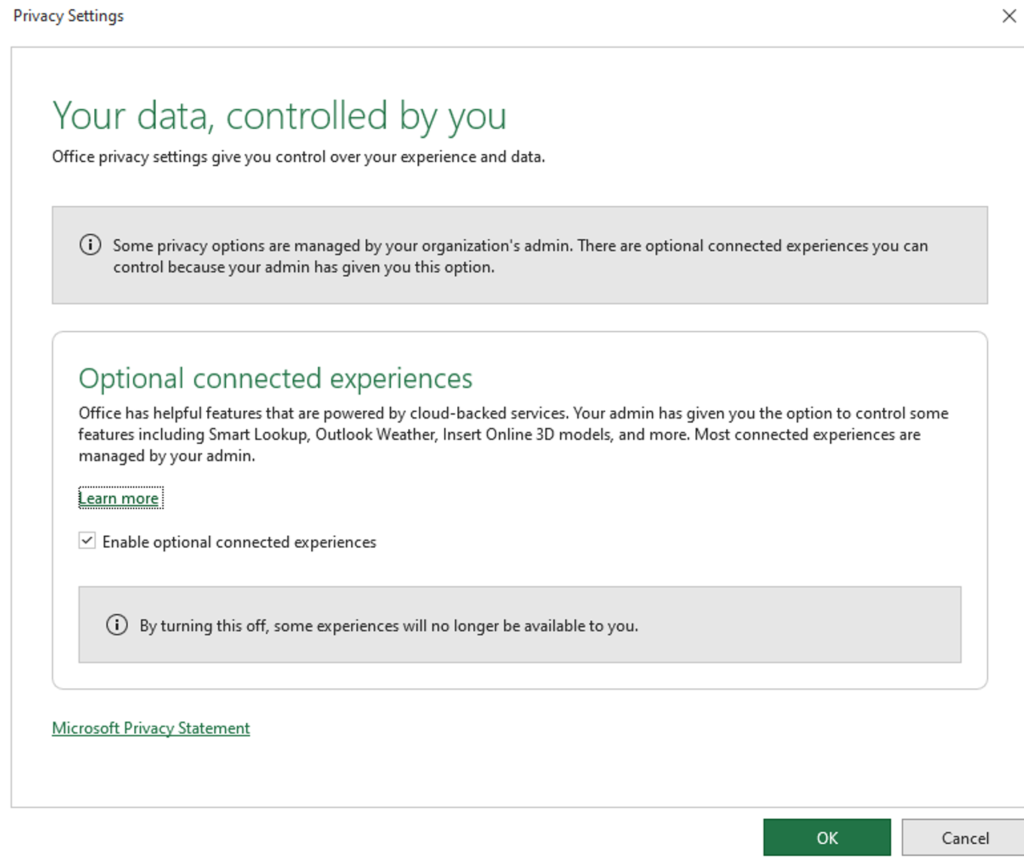The height and width of the screenshot is (861, 1024).
Task: Click OK to save privacy settings
Action: click(x=827, y=837)
